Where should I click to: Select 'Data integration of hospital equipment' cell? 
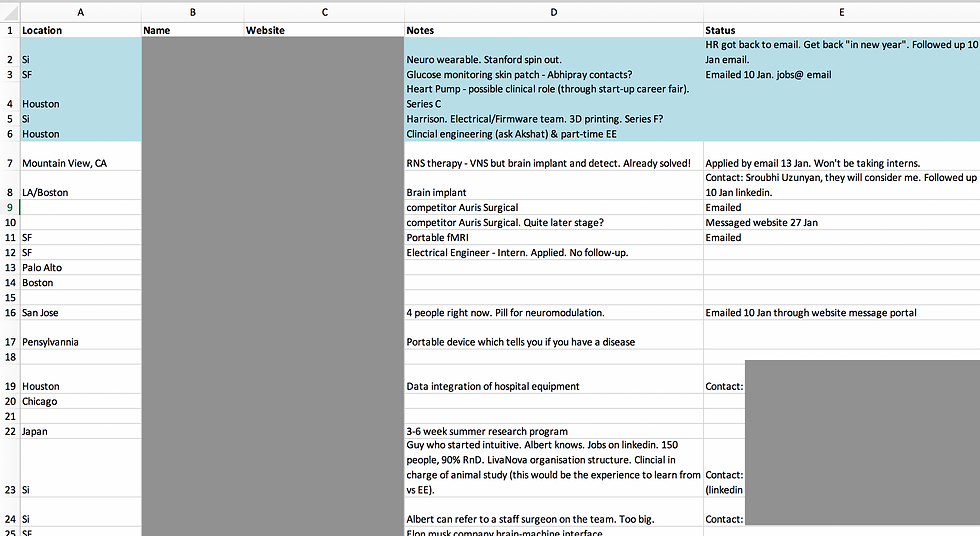[x=554, y=379]
